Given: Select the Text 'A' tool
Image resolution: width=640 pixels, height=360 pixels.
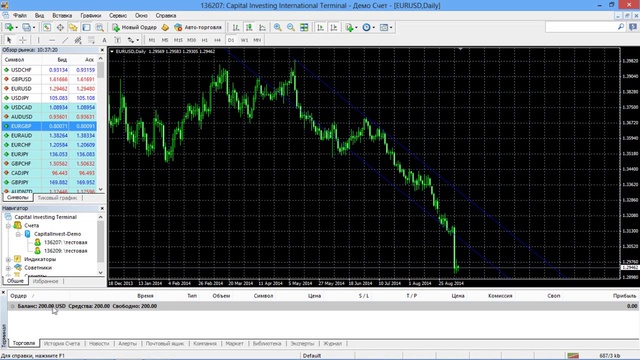Looking at the screenshot, I should point(104,40).
